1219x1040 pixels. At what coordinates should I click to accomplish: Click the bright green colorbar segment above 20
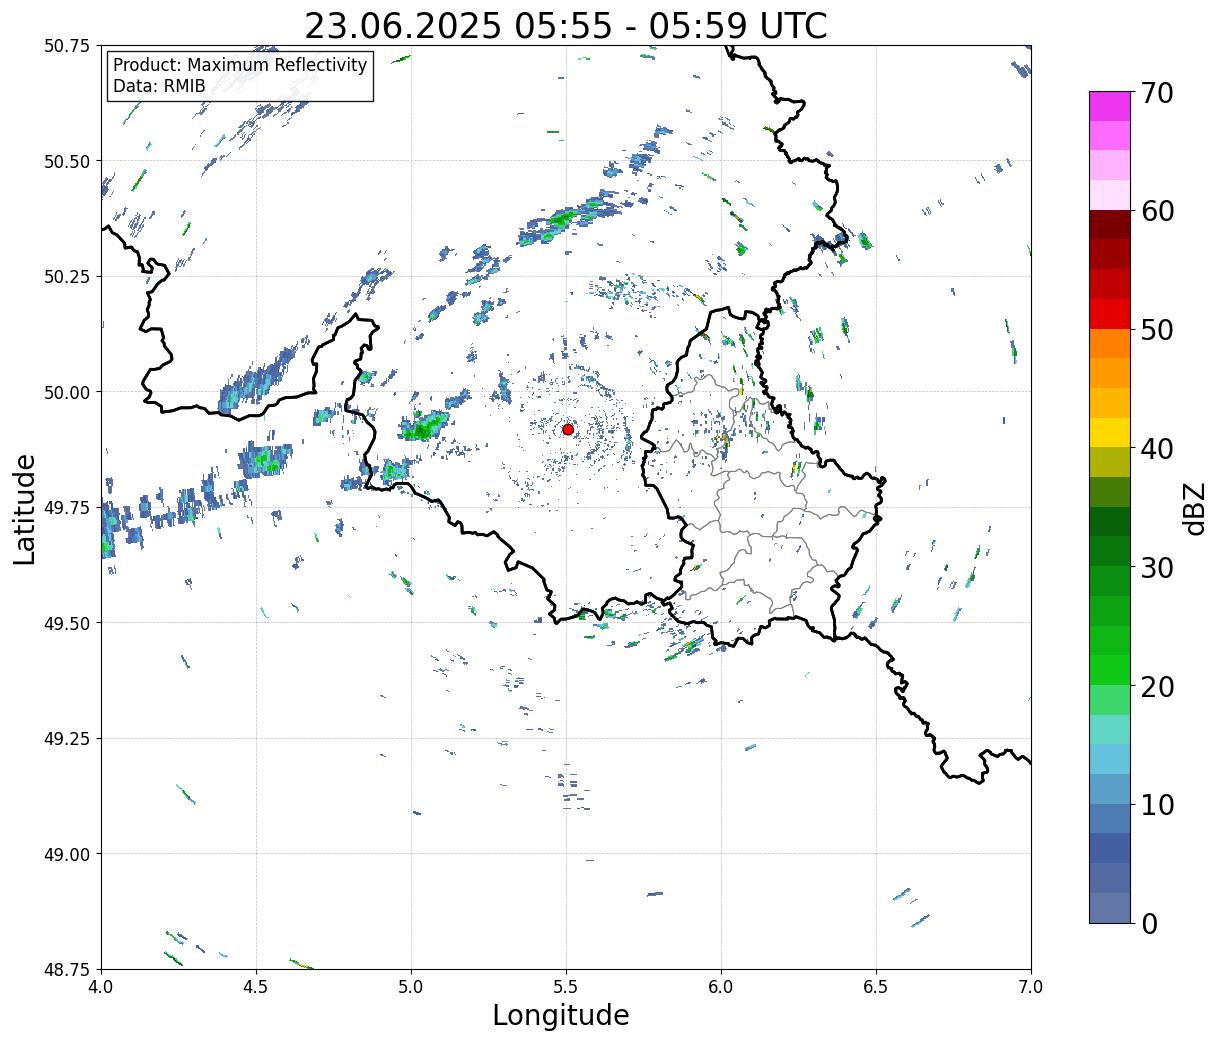[x=1110, y=670]
